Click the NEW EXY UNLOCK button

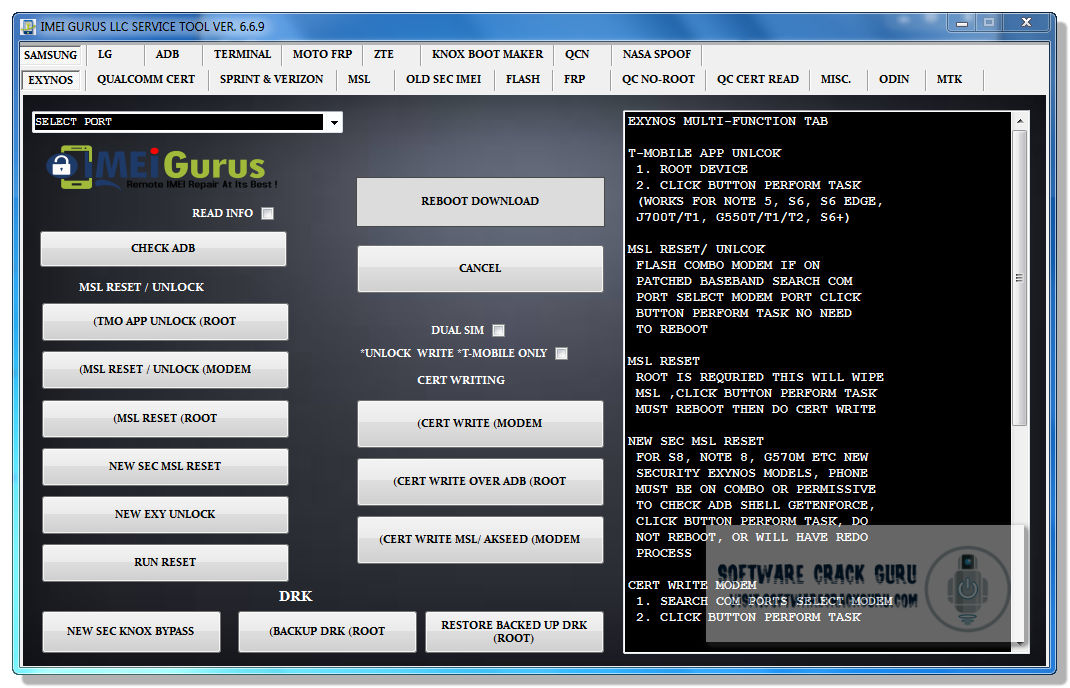click(165, 515)
